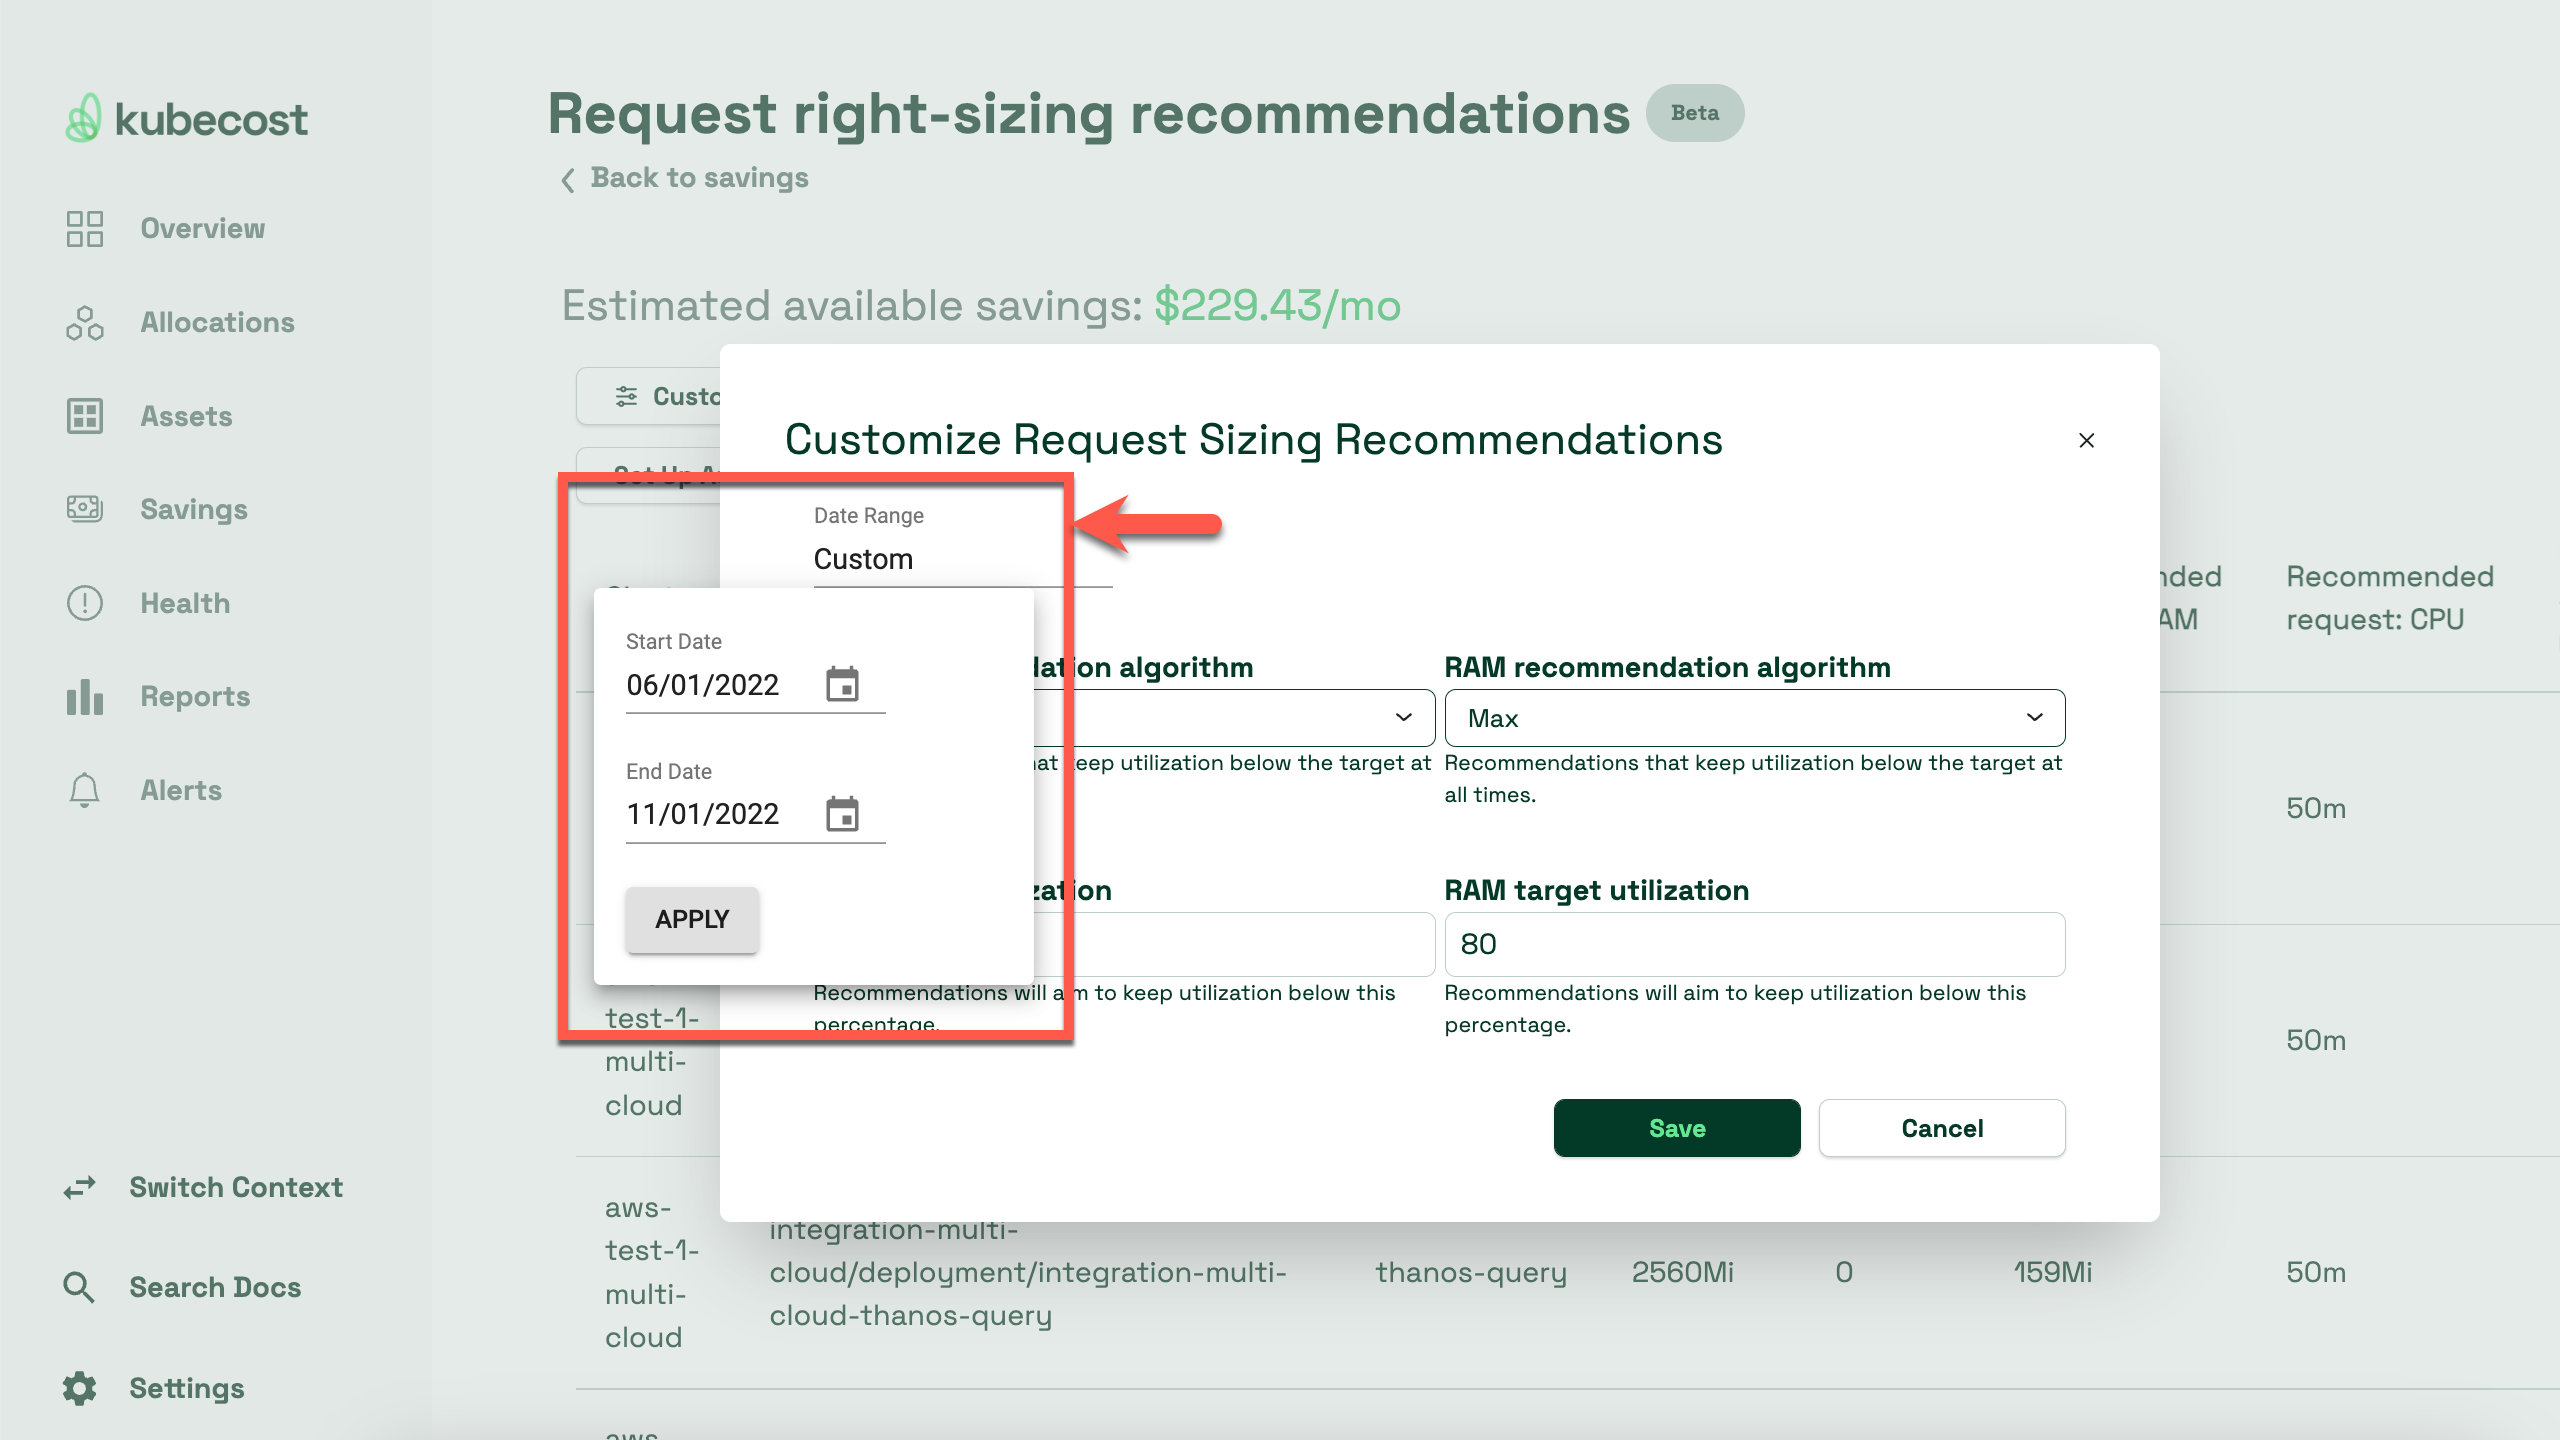Screen dimensions: 2560x1440
Task: Edit the RAM target utilization input field
Action: (1753, 944)
